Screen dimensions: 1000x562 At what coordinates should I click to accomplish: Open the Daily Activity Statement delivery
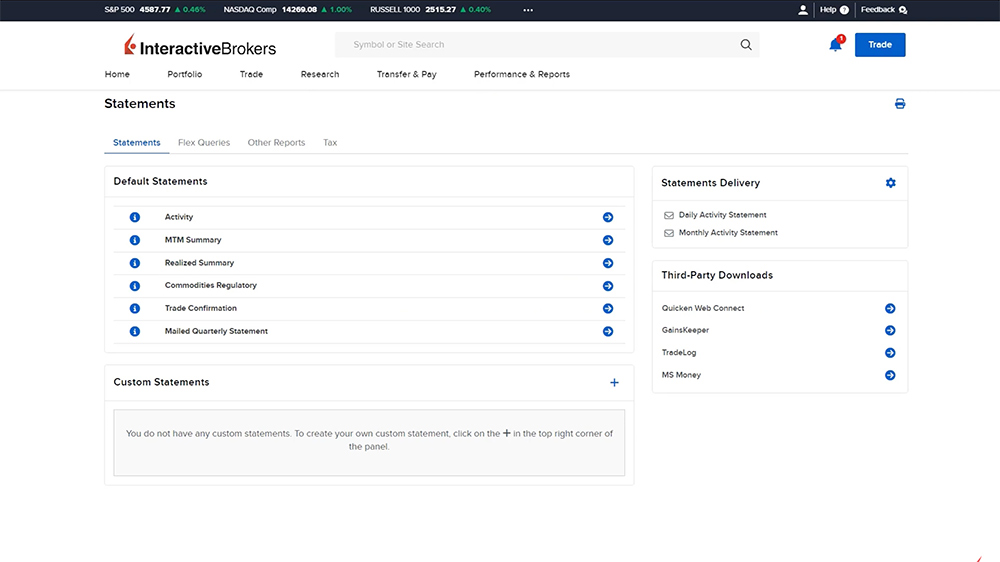pyautogui.click(x=722, y=215)
